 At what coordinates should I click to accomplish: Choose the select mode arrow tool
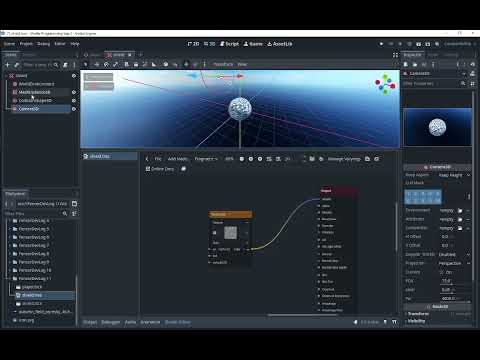pos(86,64)
